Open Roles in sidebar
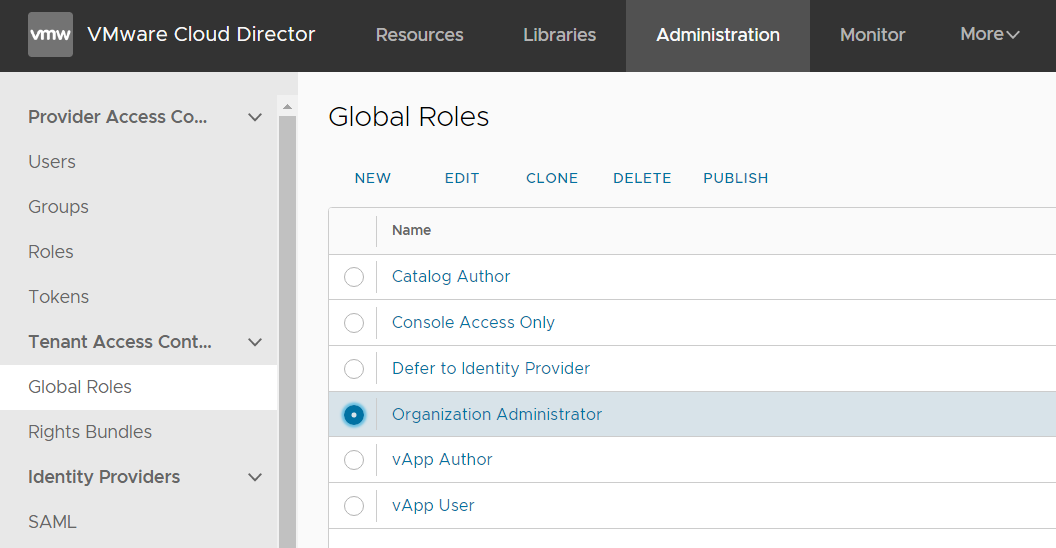 coord(51,252)
